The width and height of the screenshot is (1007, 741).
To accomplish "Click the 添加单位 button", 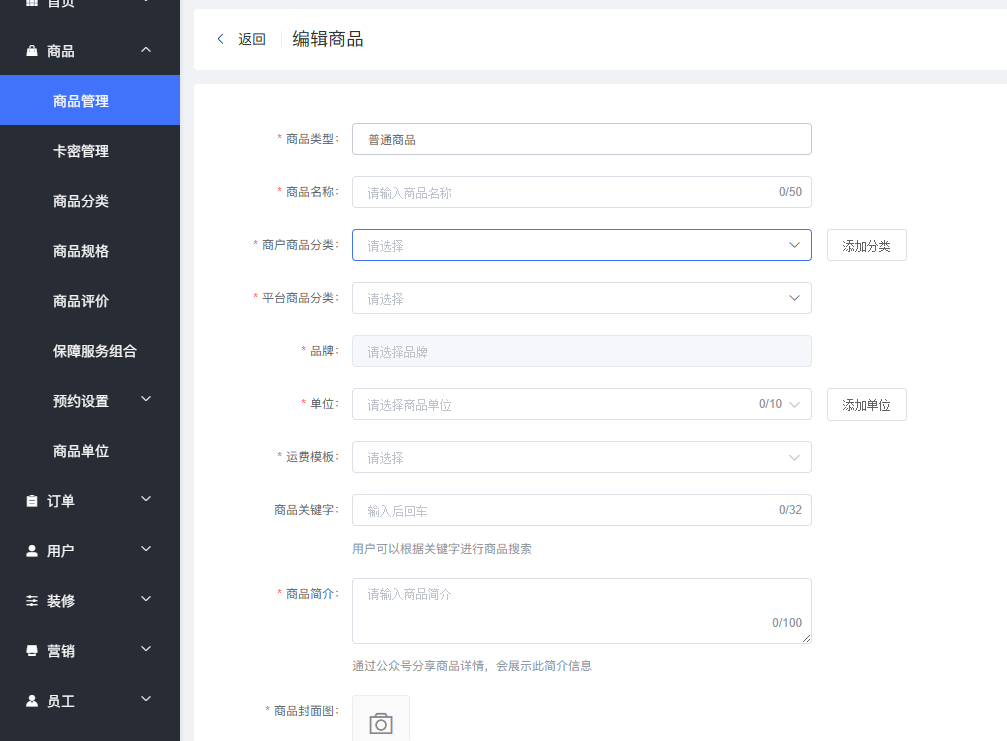I will 866,404.
